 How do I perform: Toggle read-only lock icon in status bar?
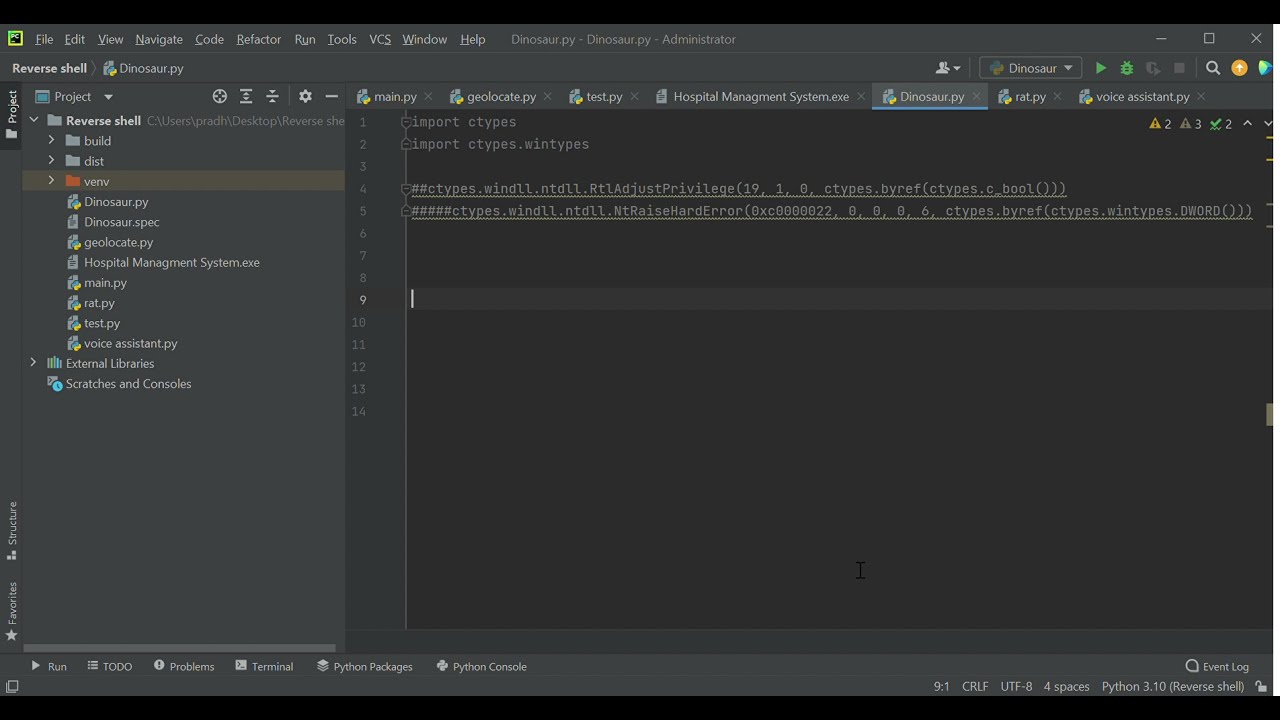1261,686
